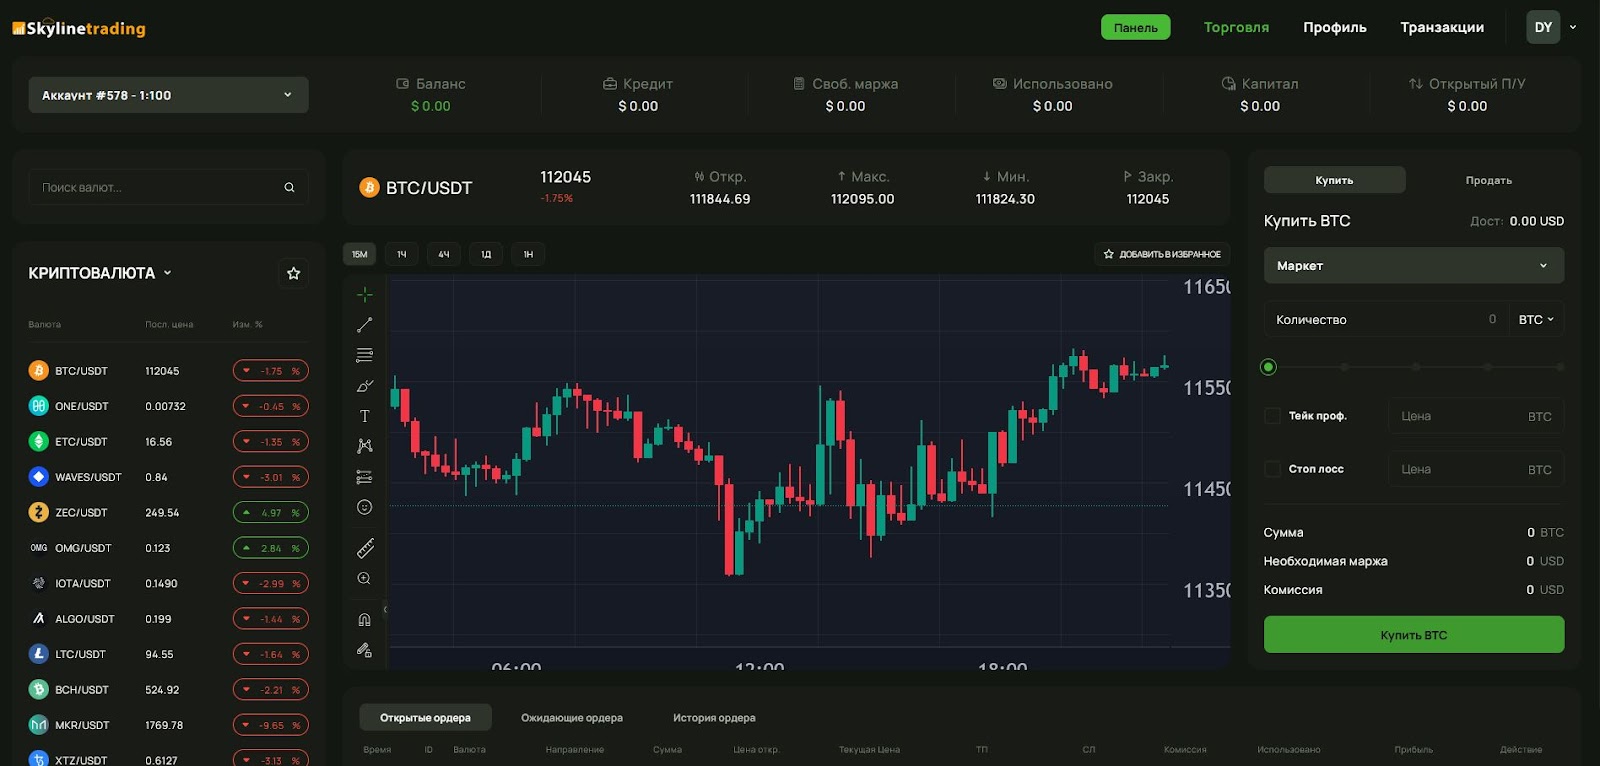Viewport: 1600px width, 766px height.
Task: Click the search magnifier icon
Action: [x=289, y=187]
